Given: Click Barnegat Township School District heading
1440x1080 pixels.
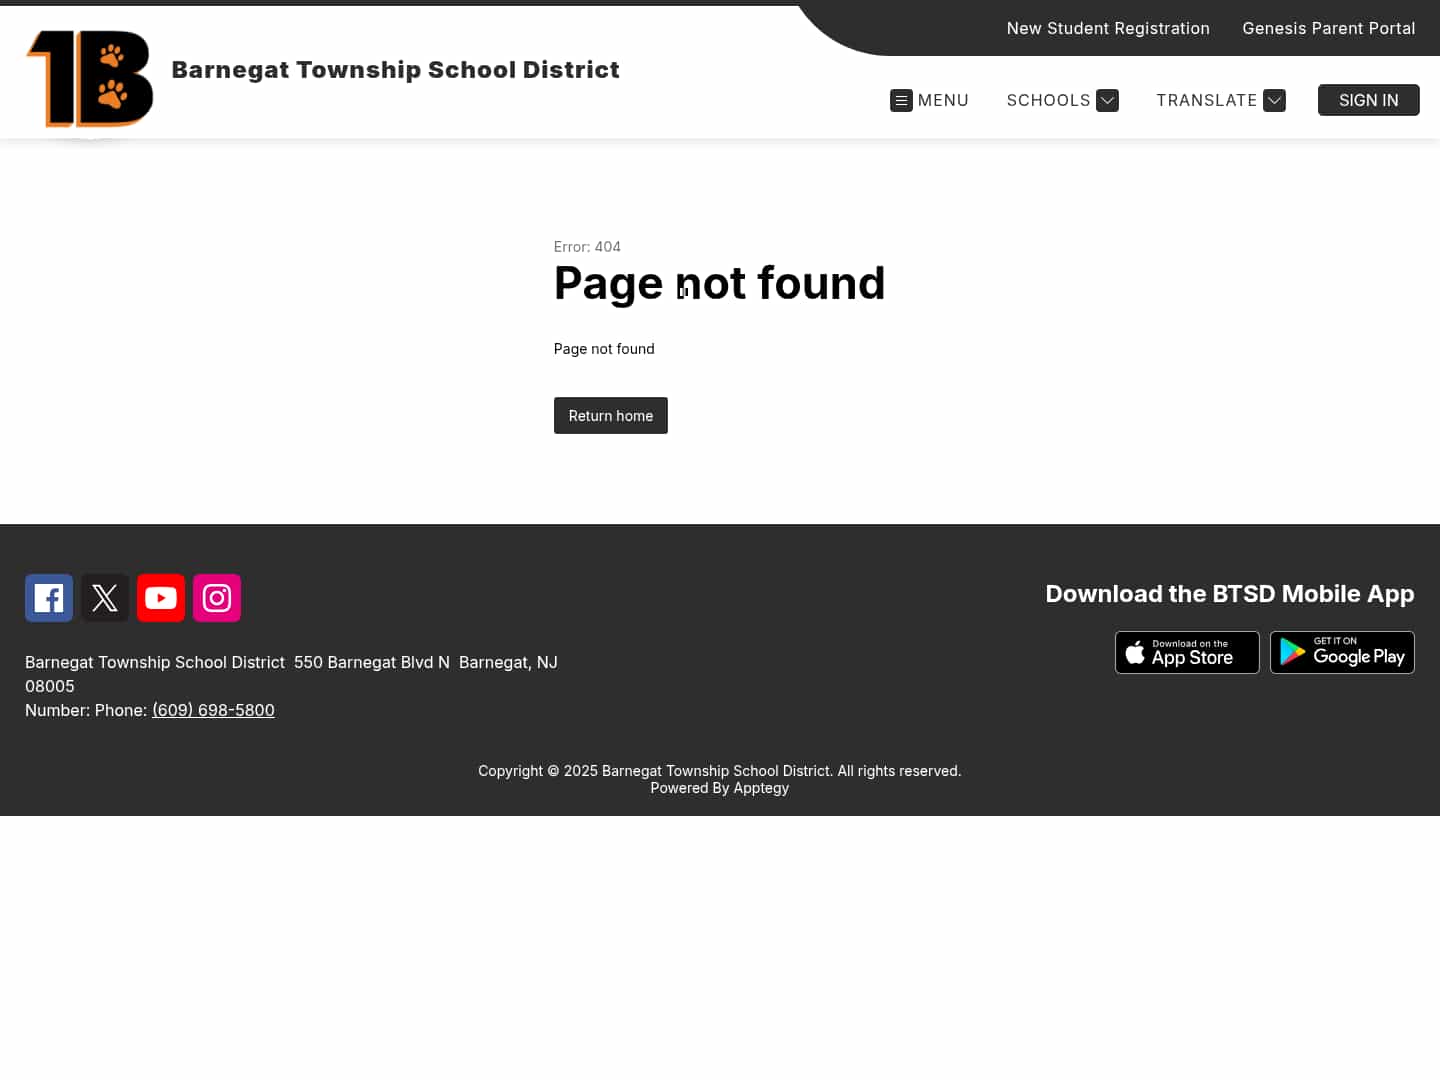Looking at the screenshot, I should pyautogui.click(x=396, y=70).
